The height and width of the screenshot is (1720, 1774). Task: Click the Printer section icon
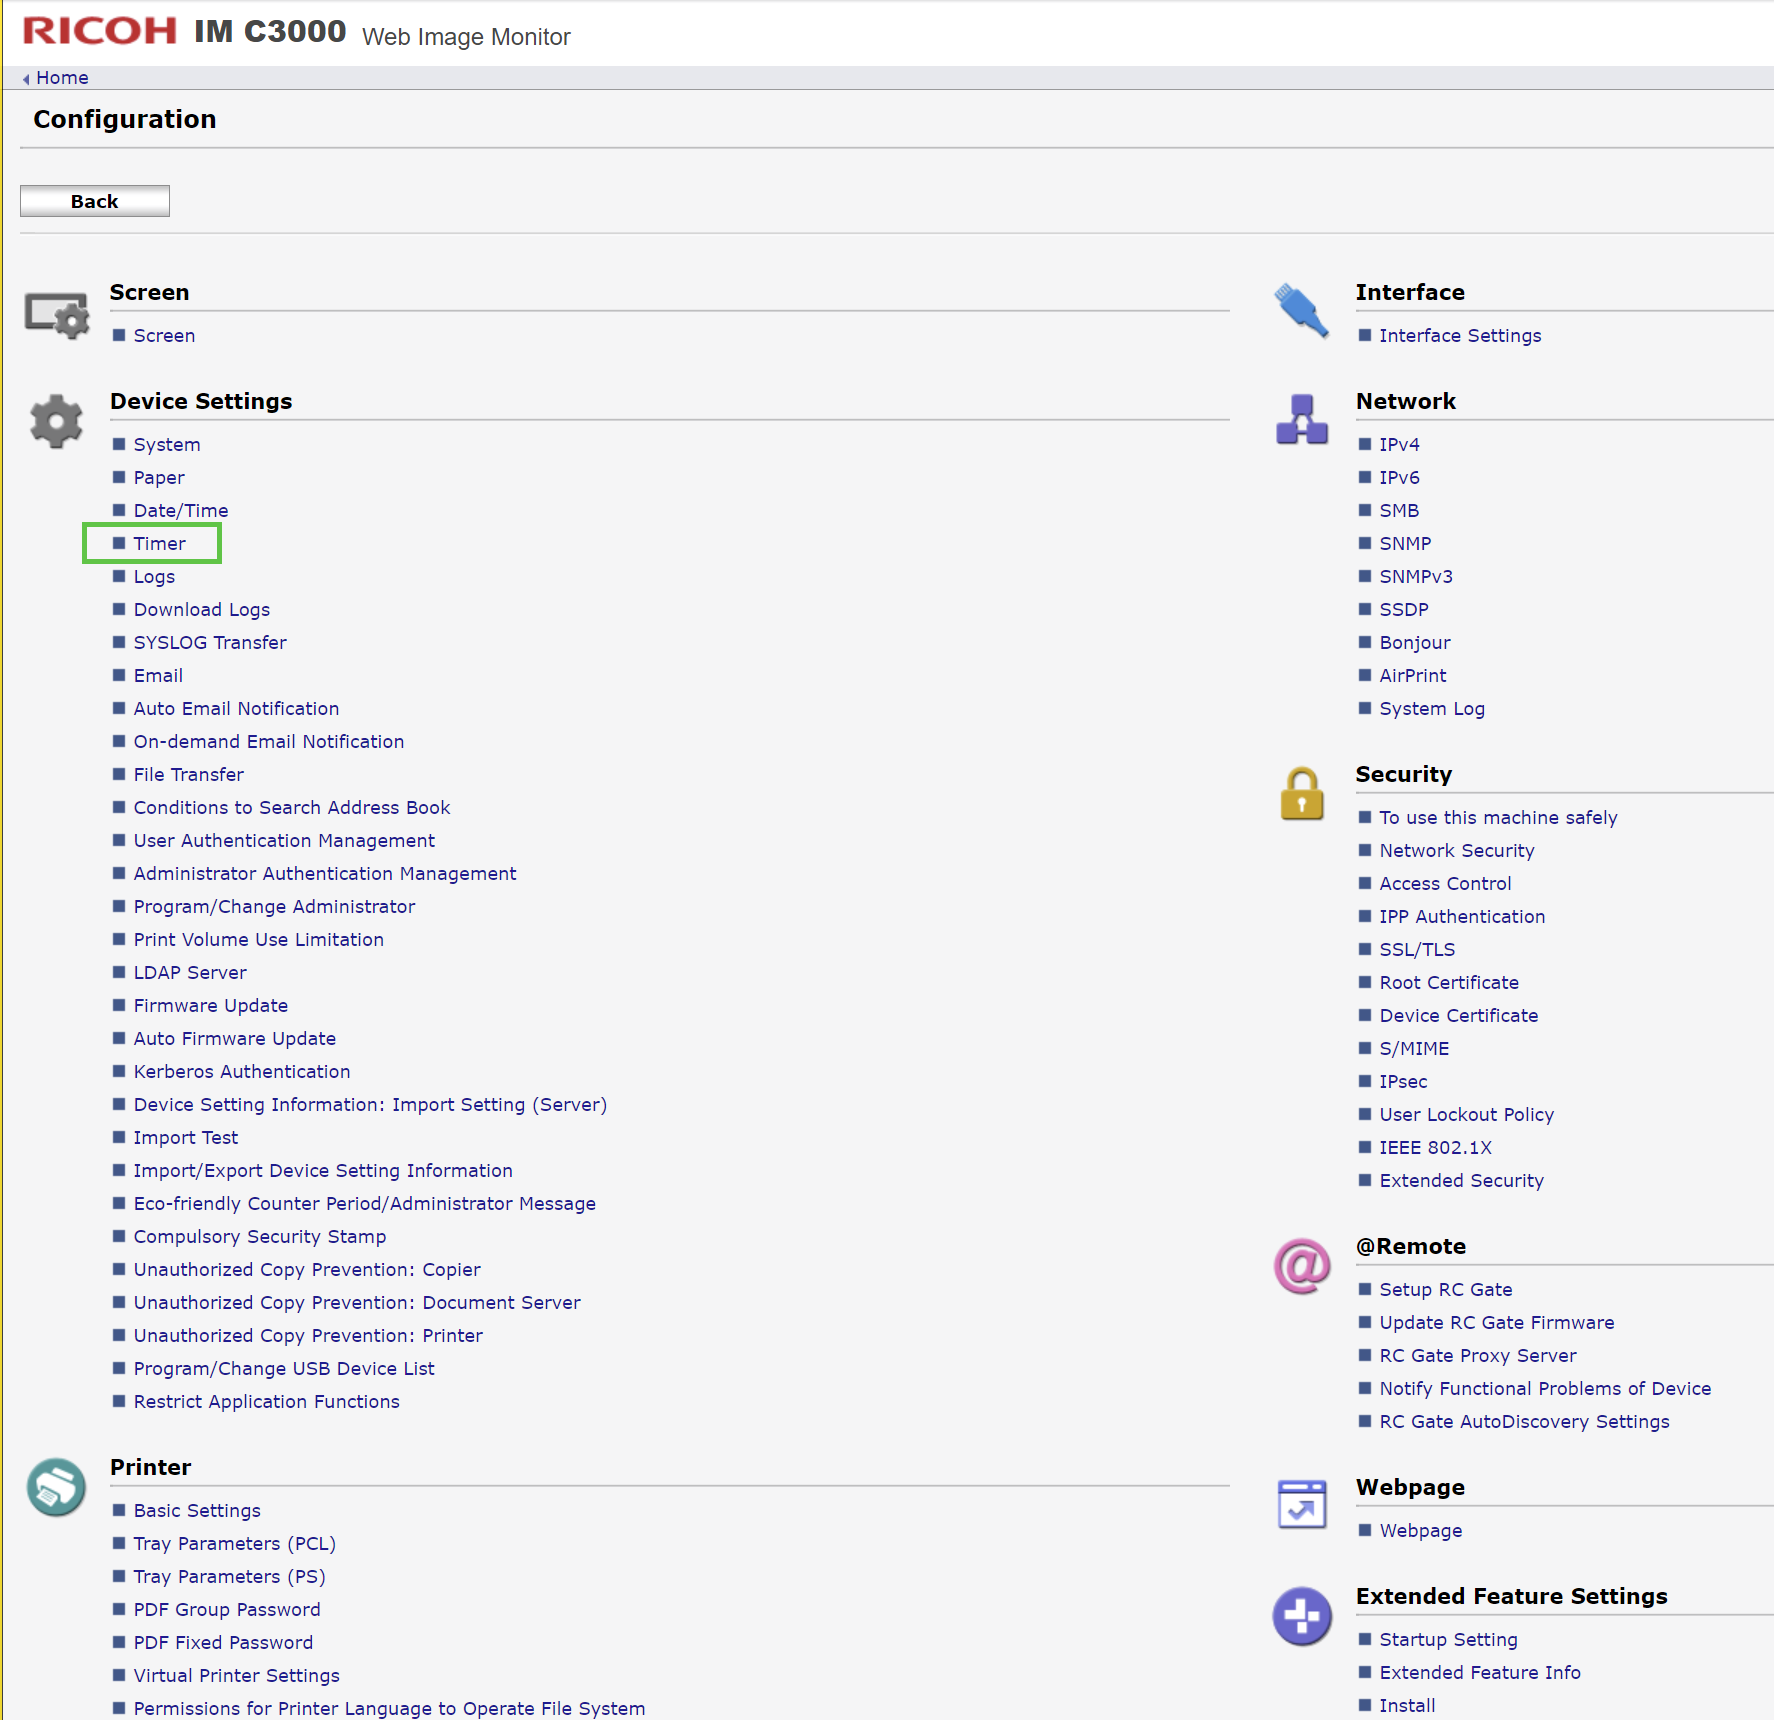[x=56, y=1487]
